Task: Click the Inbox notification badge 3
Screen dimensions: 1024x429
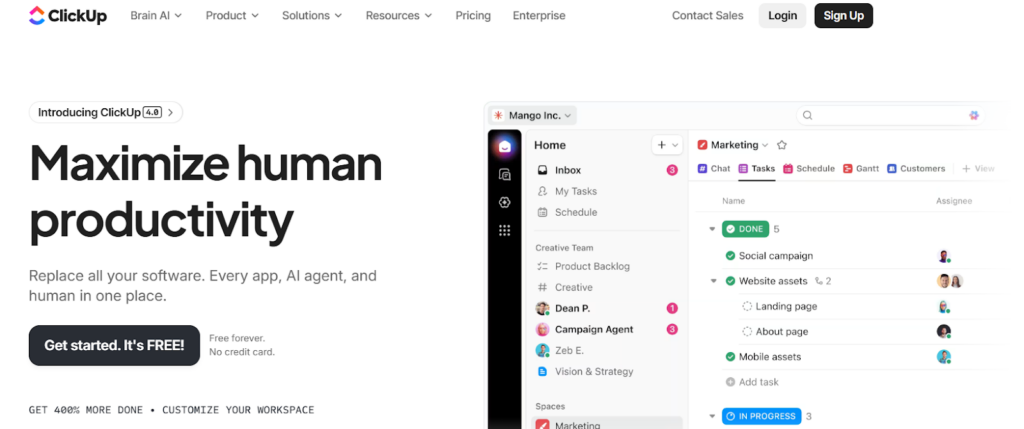Action: [672, 170]
